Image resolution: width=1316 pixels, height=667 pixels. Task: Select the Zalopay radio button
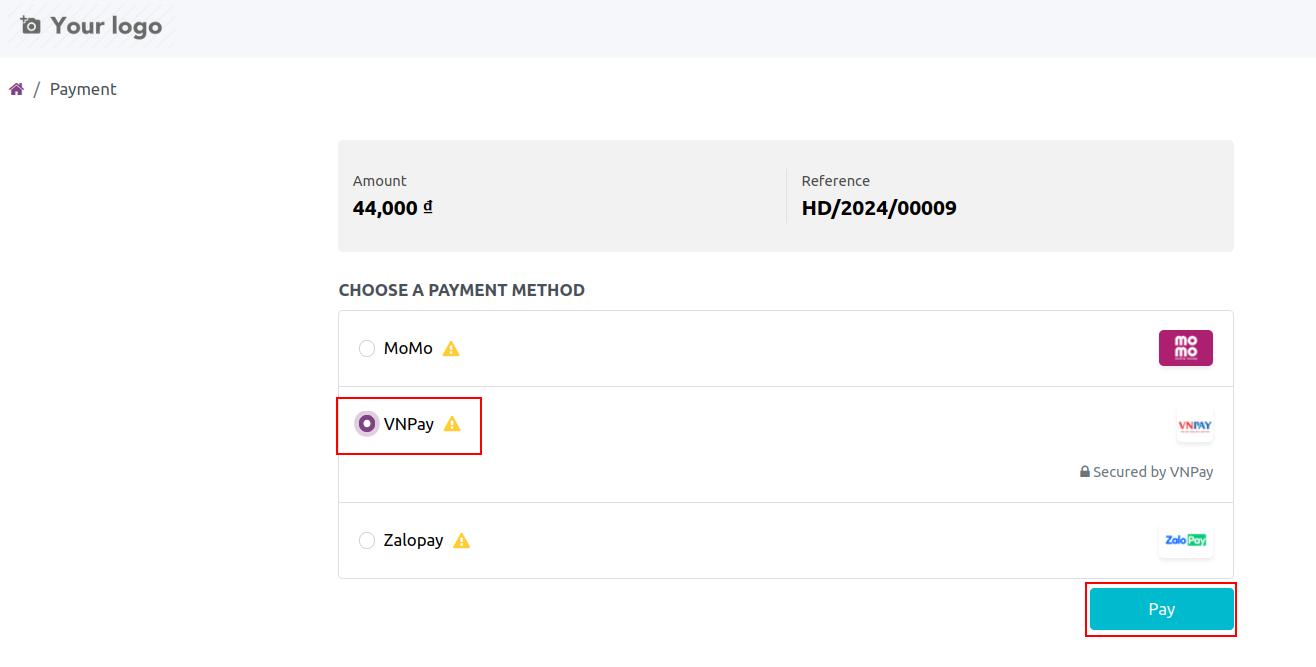click(x=367, y=540)
